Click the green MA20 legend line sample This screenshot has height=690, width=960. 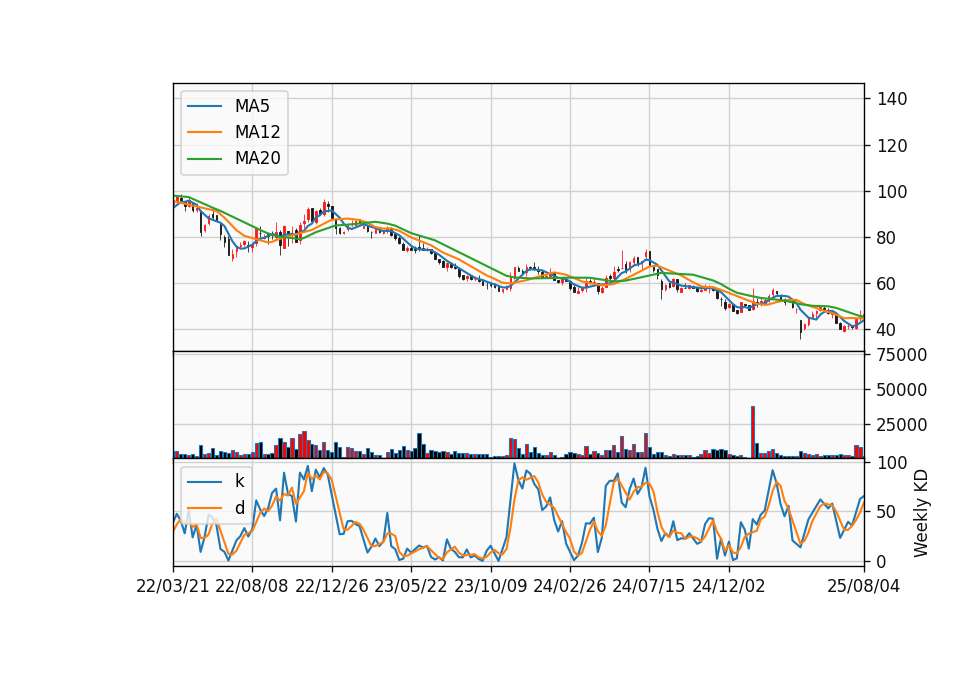204,159
